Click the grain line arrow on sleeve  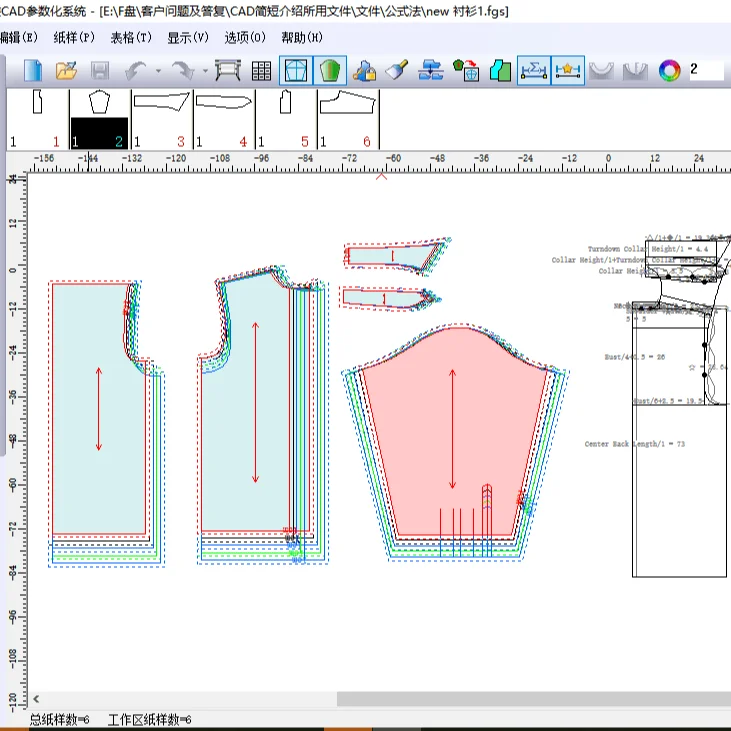tap(452, 429)
